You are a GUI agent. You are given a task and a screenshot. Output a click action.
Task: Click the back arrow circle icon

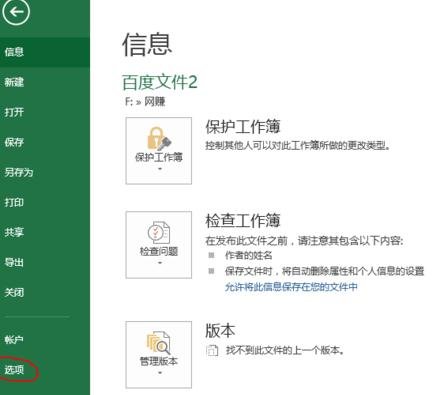[16, 12]
